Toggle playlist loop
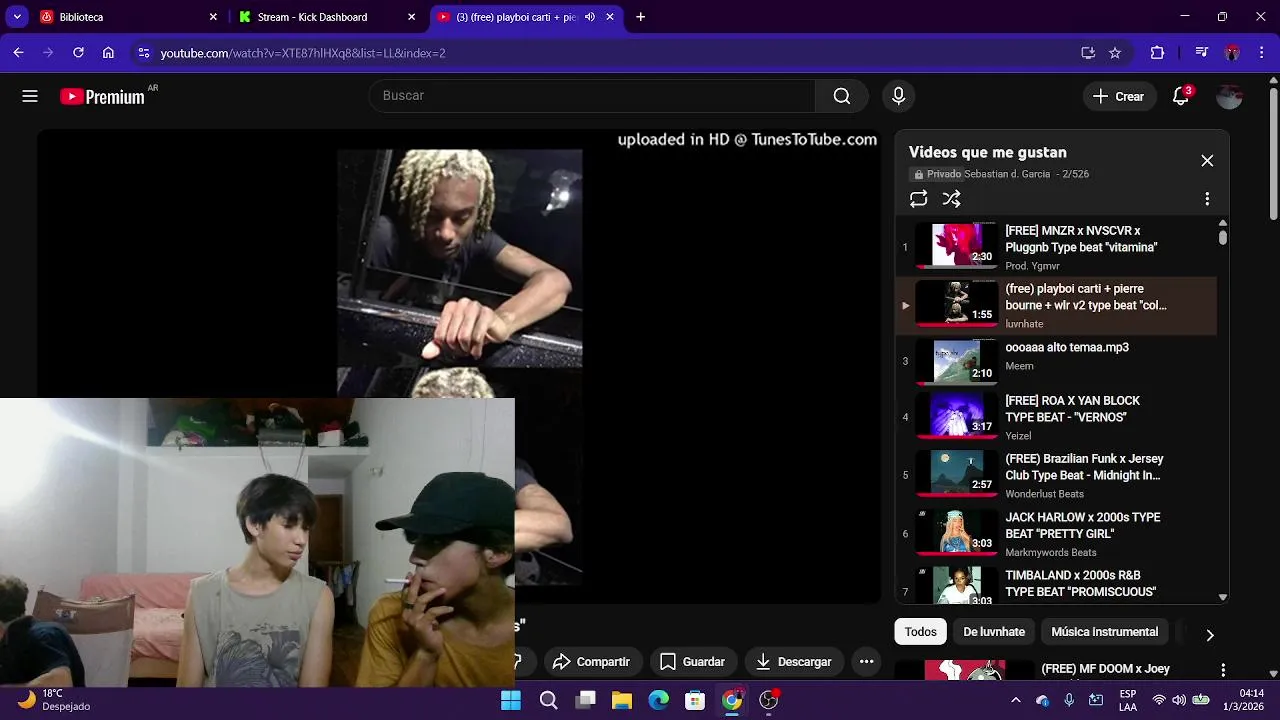This screenshot has width=1280, height=720. 918,199
